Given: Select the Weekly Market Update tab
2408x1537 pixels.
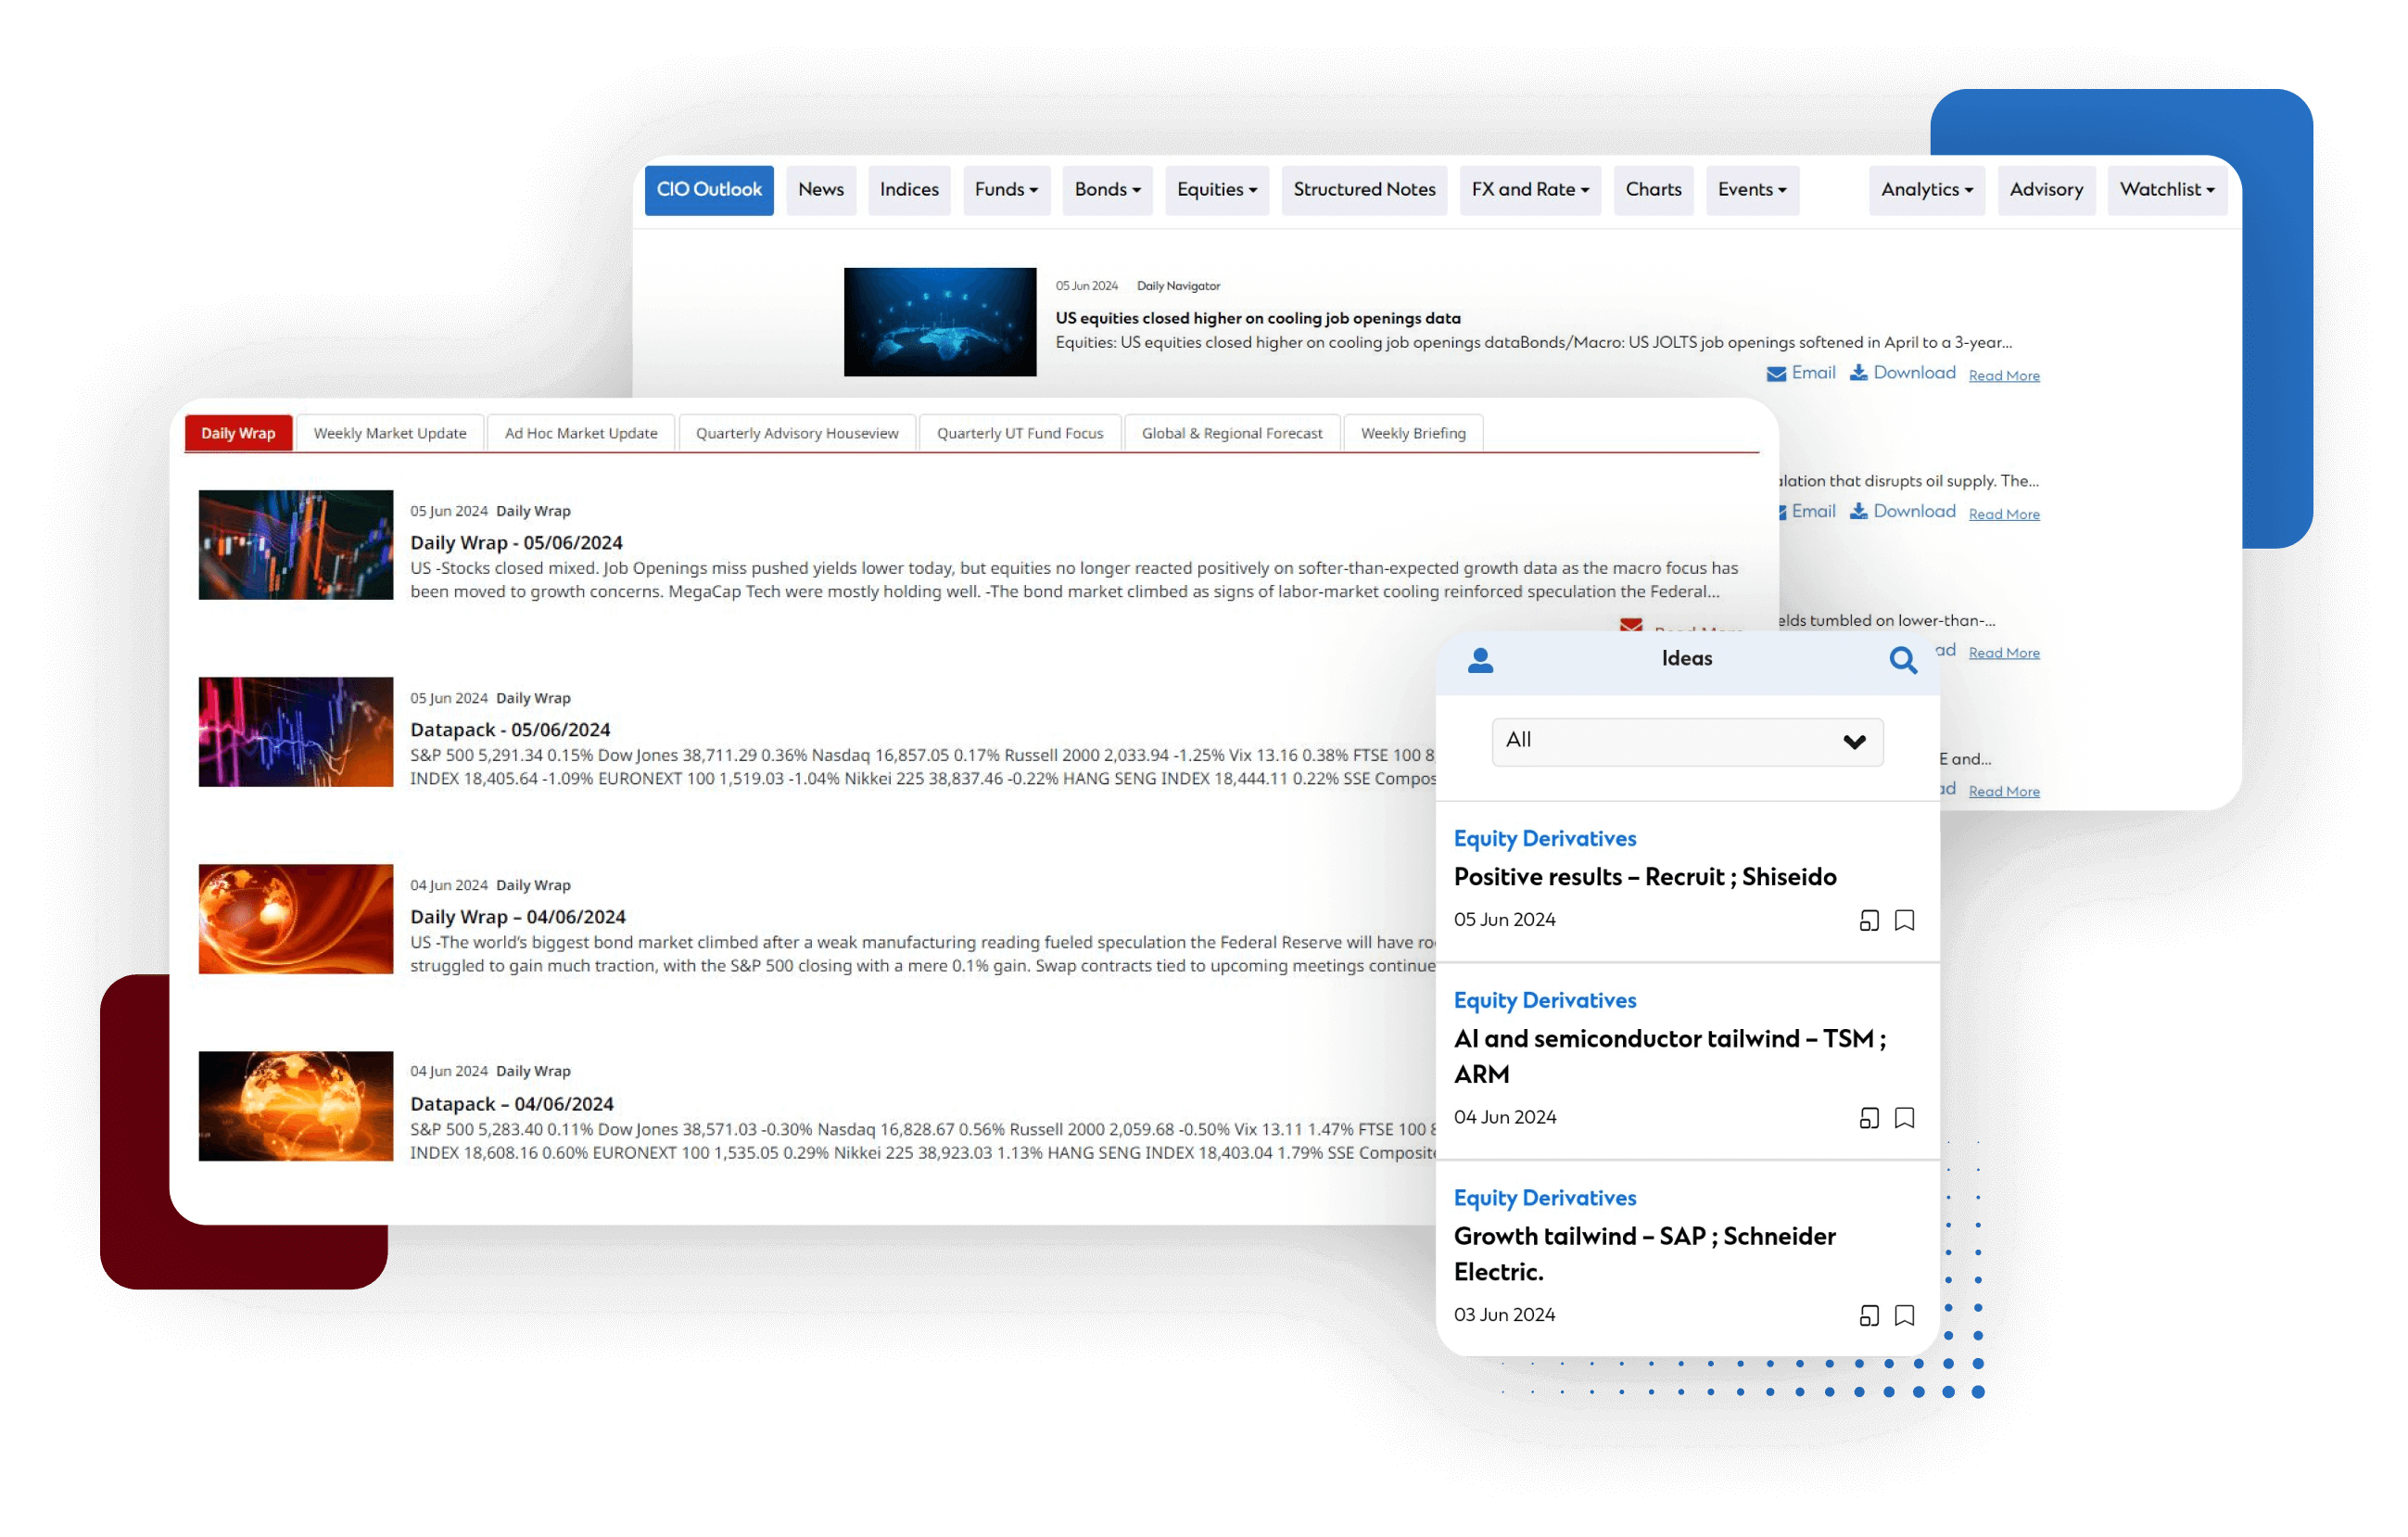Looking at the screenshot, I should coord(387,432).
